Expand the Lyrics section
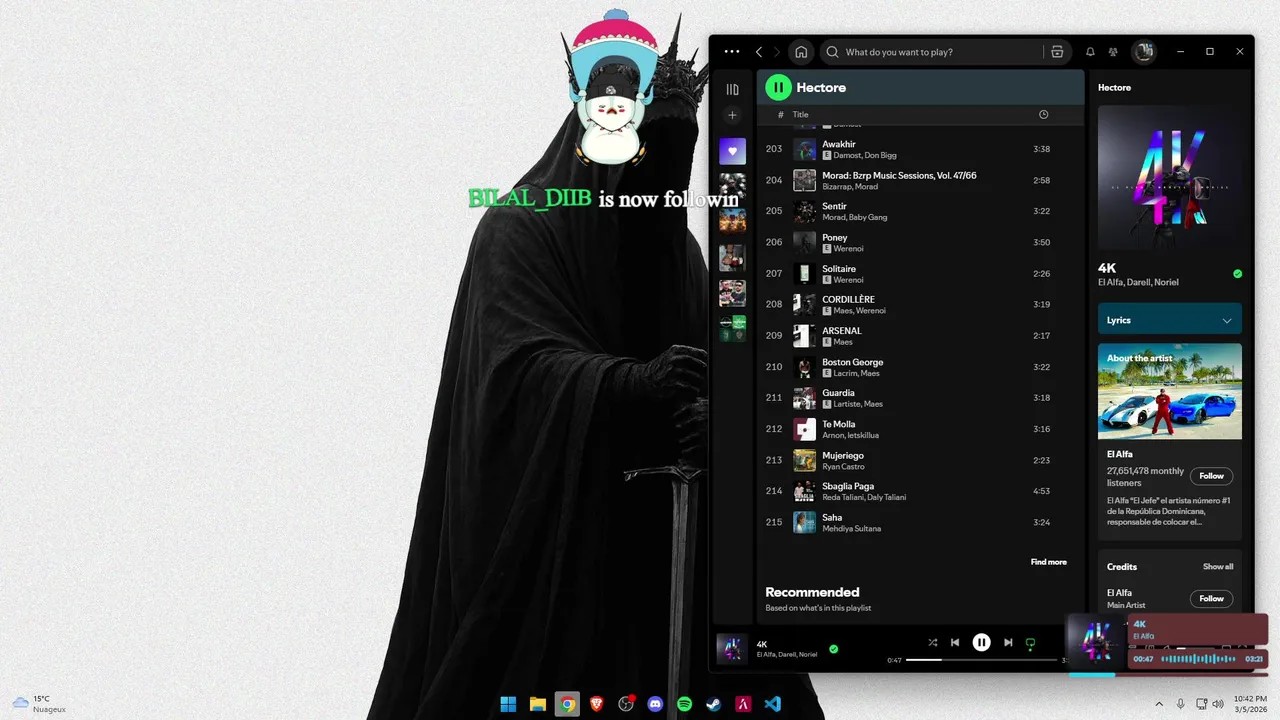Image resolution: width=1280 pixels, height=720 pixels. pyautogui.click(x=1170, y=320)
